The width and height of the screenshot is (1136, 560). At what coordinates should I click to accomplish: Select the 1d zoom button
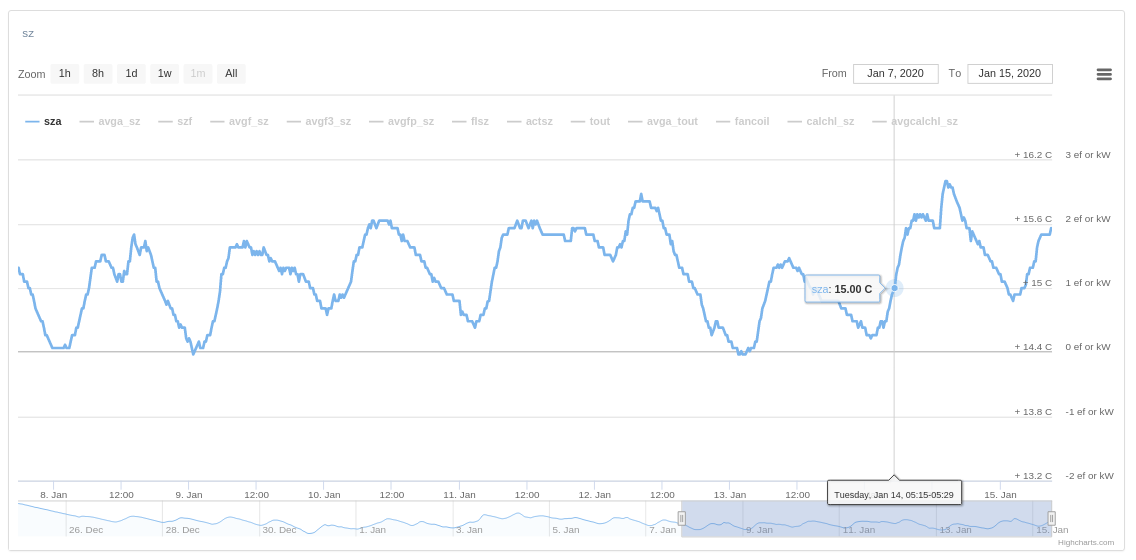pos(131,73)
